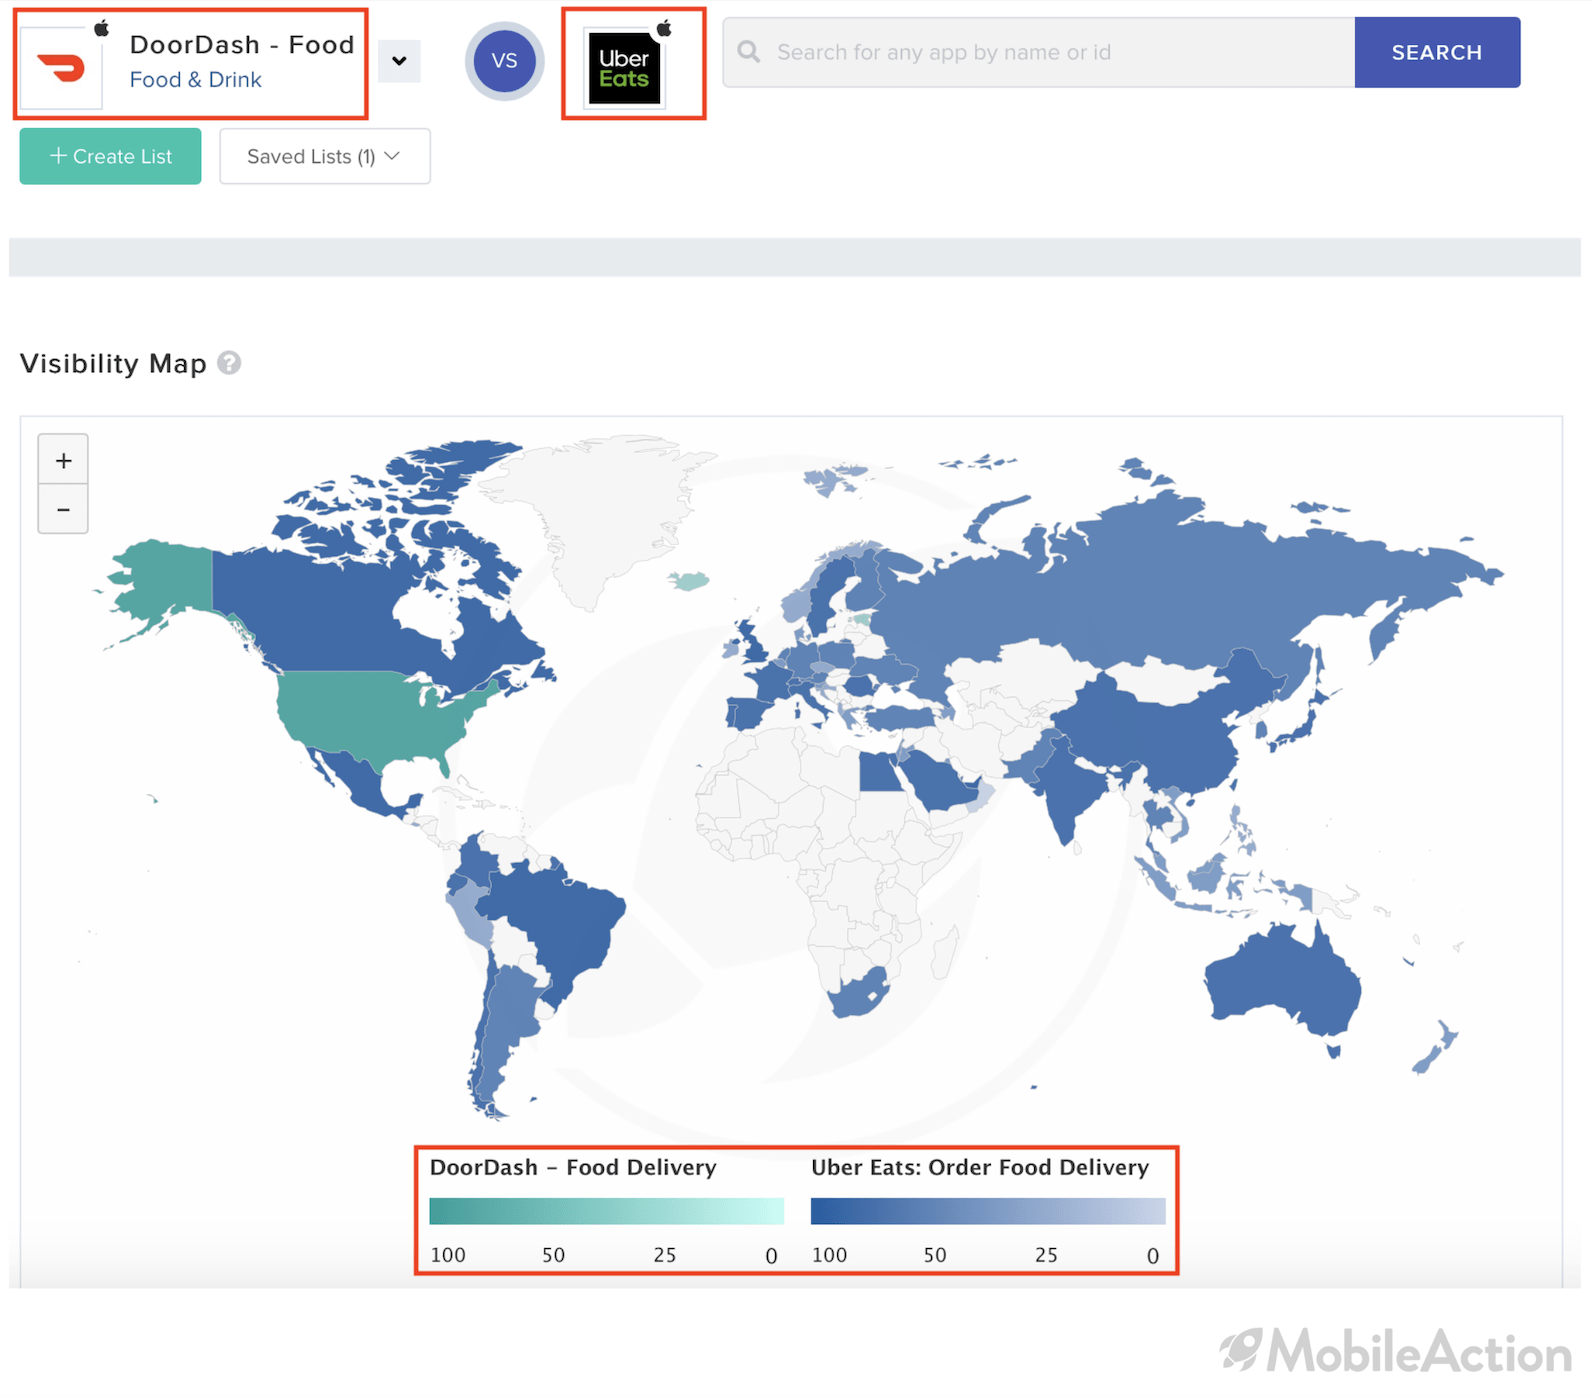Click the Visibility Map heading
Image resolution: width=1592 pixels, height=1398 pixels.
tap(113, 363)
